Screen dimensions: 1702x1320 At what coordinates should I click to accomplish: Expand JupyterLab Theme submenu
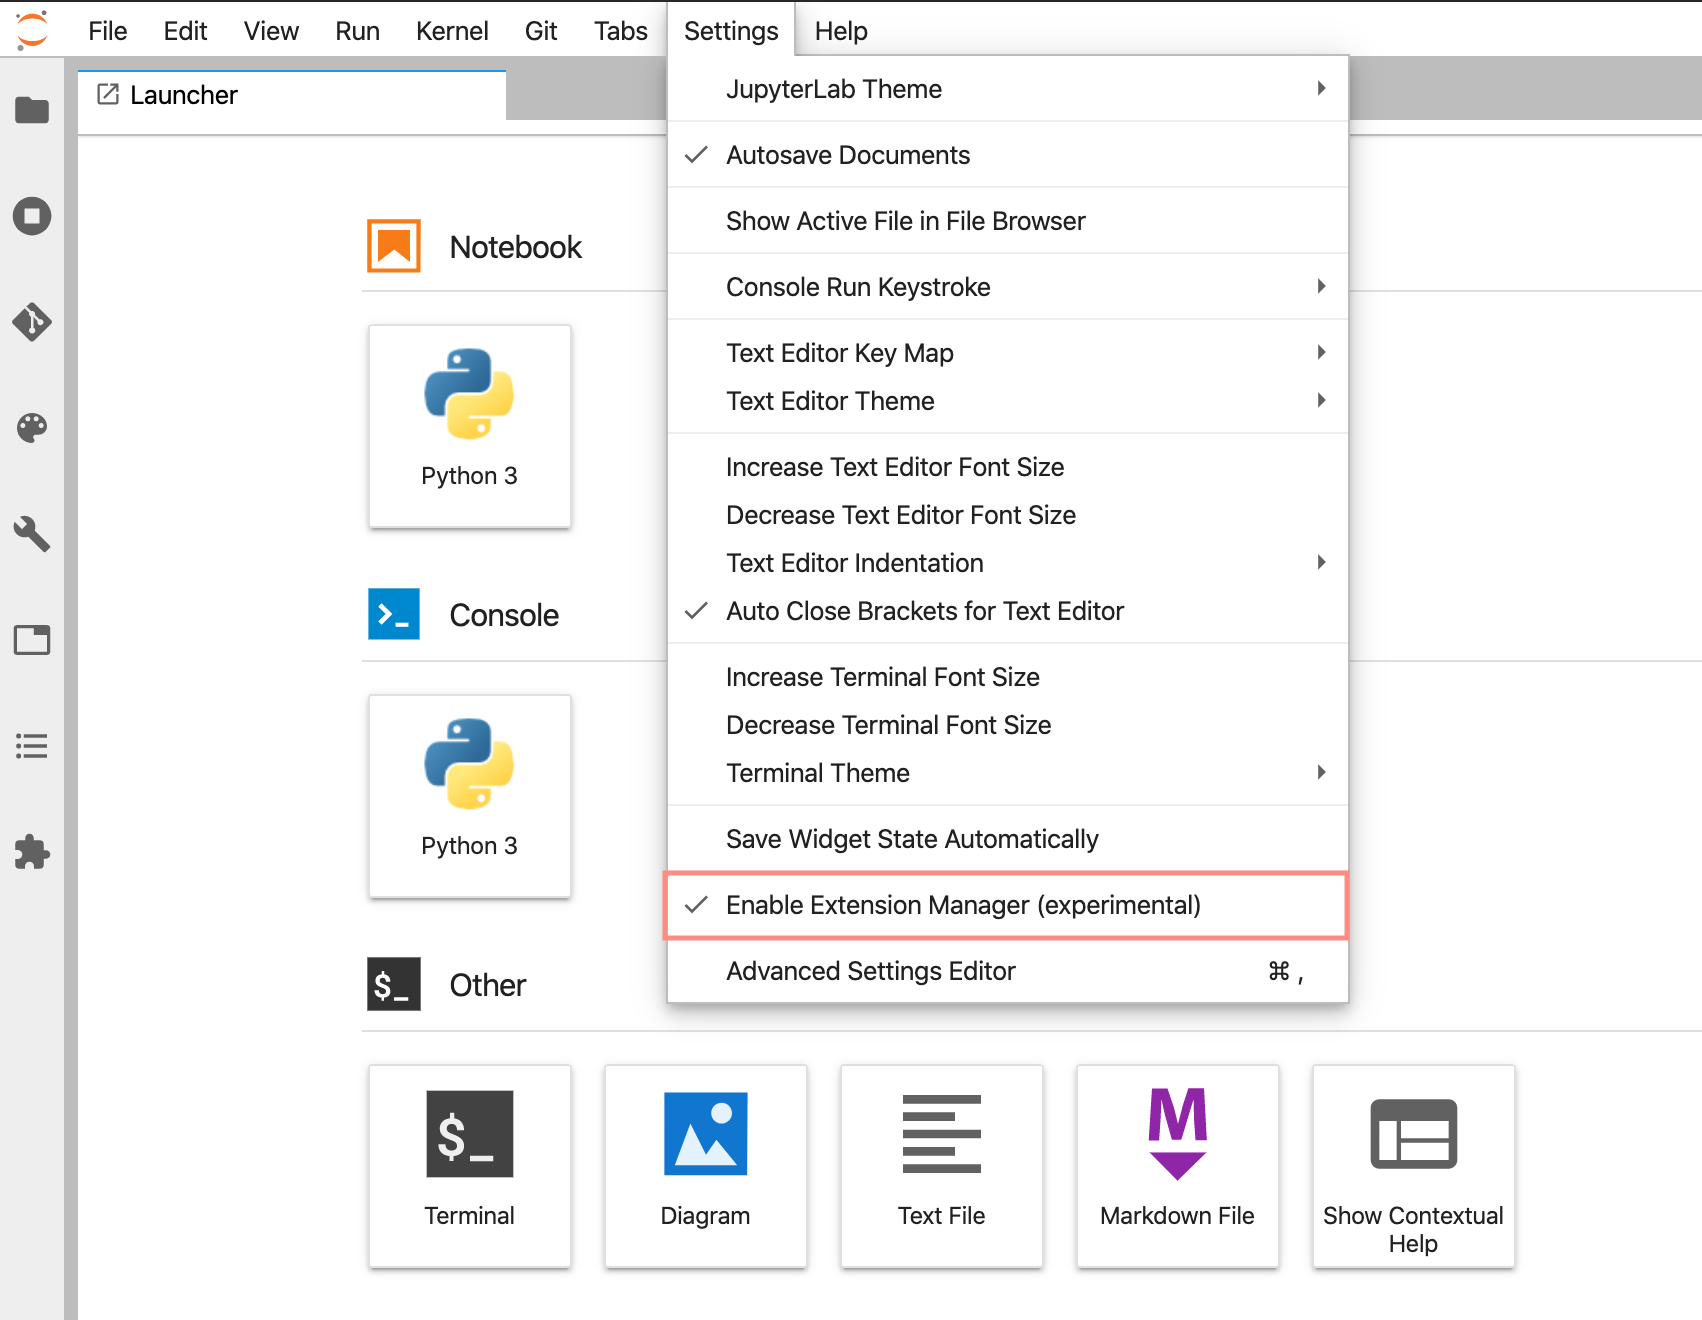[1008, 89]
